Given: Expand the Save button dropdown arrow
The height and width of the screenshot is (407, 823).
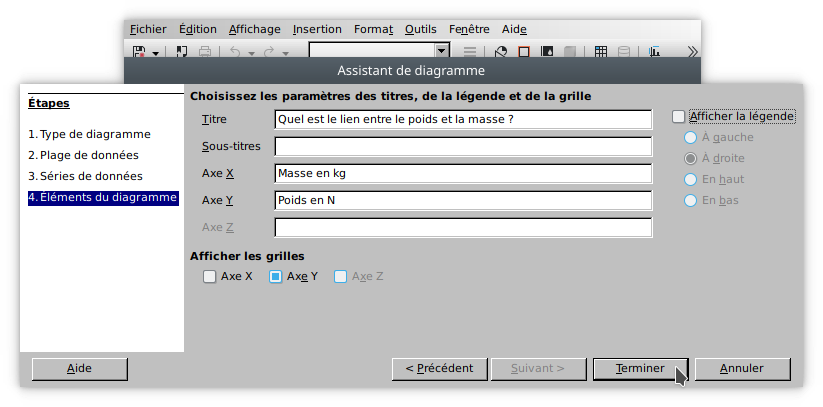Looking at the screenshot, I should coord(156,52).
